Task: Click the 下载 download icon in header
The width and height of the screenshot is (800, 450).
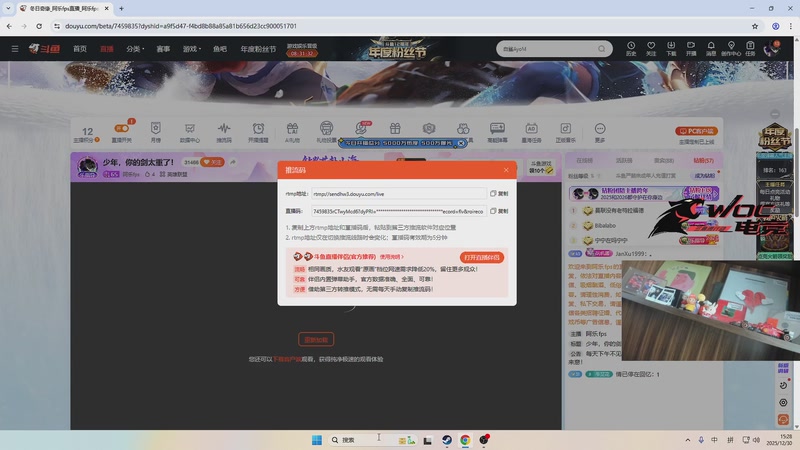Action: [x=671, y=48]
